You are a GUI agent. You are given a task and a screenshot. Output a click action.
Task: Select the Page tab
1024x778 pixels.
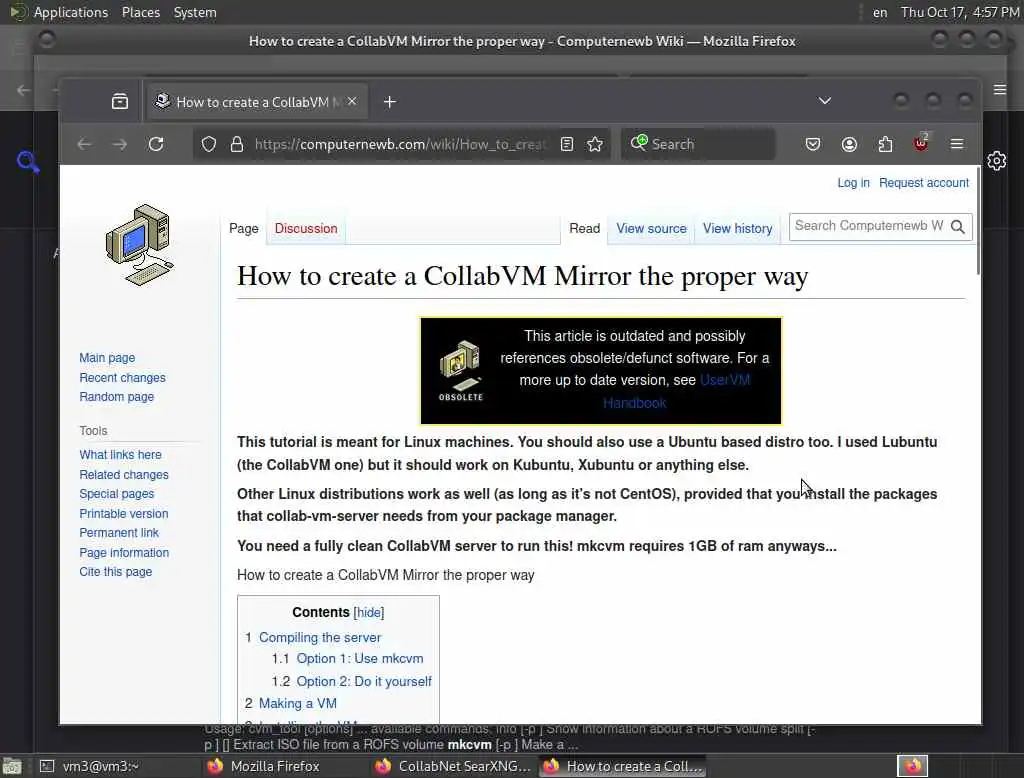(244, 229)
